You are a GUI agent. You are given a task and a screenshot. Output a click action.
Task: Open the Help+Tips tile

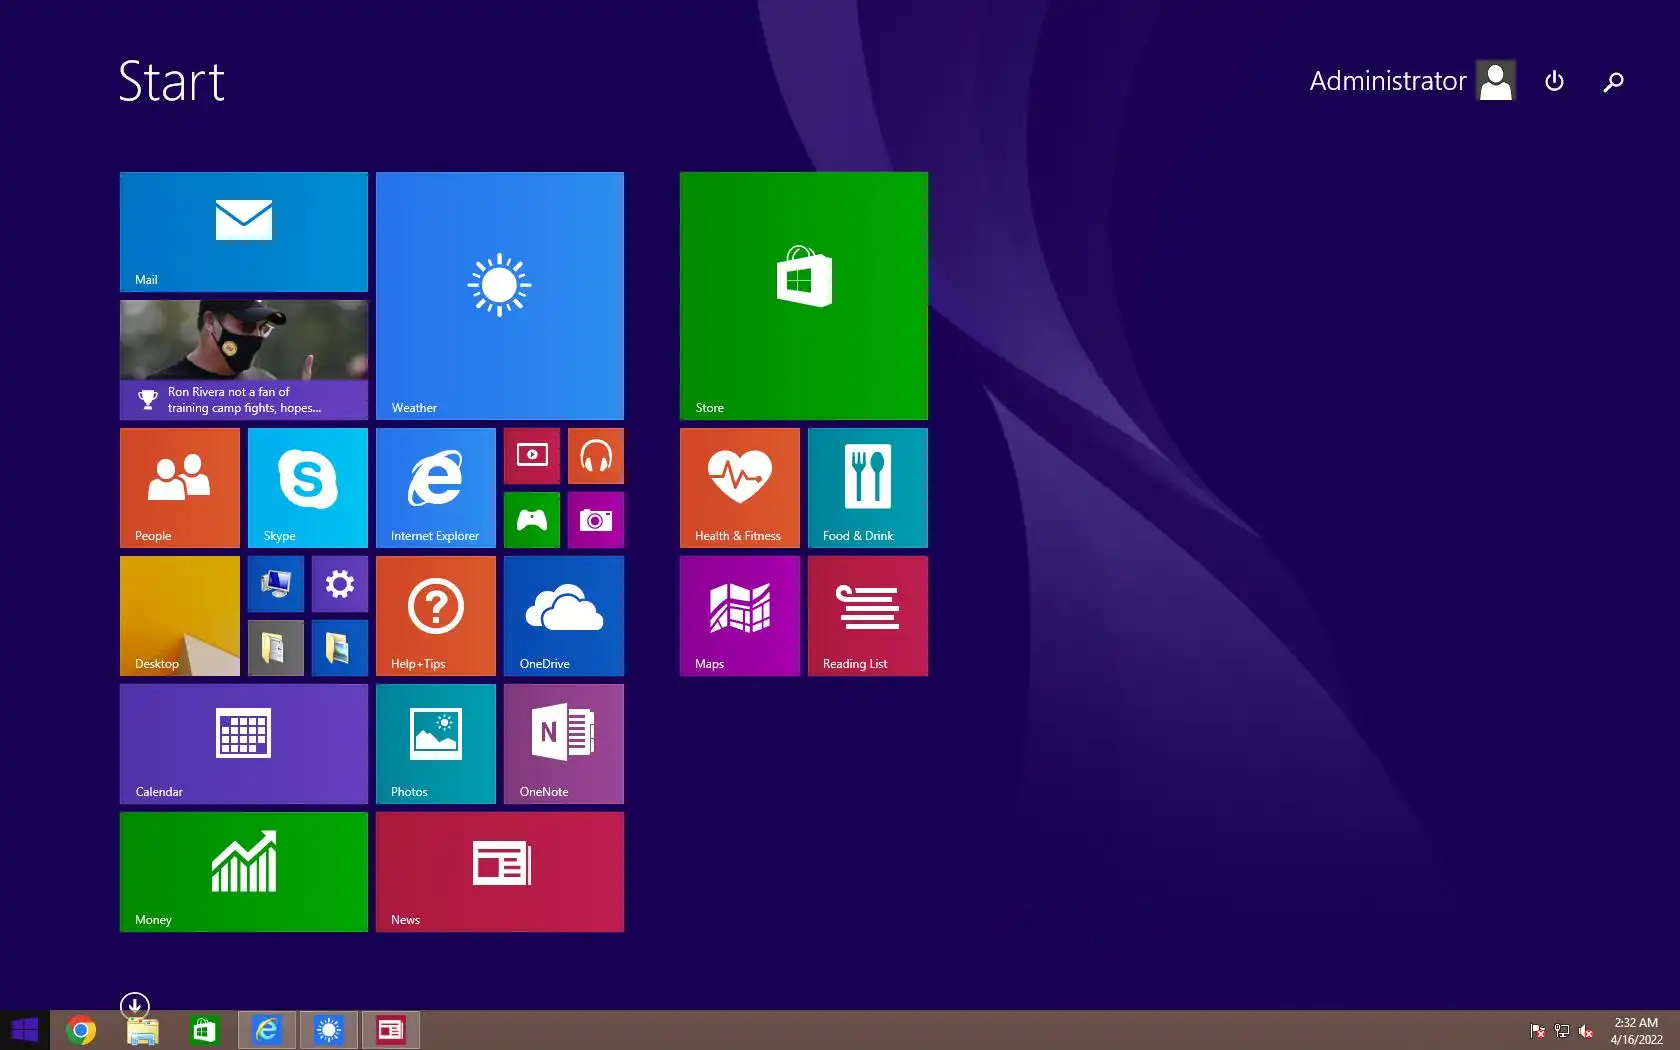click(436, 616)
